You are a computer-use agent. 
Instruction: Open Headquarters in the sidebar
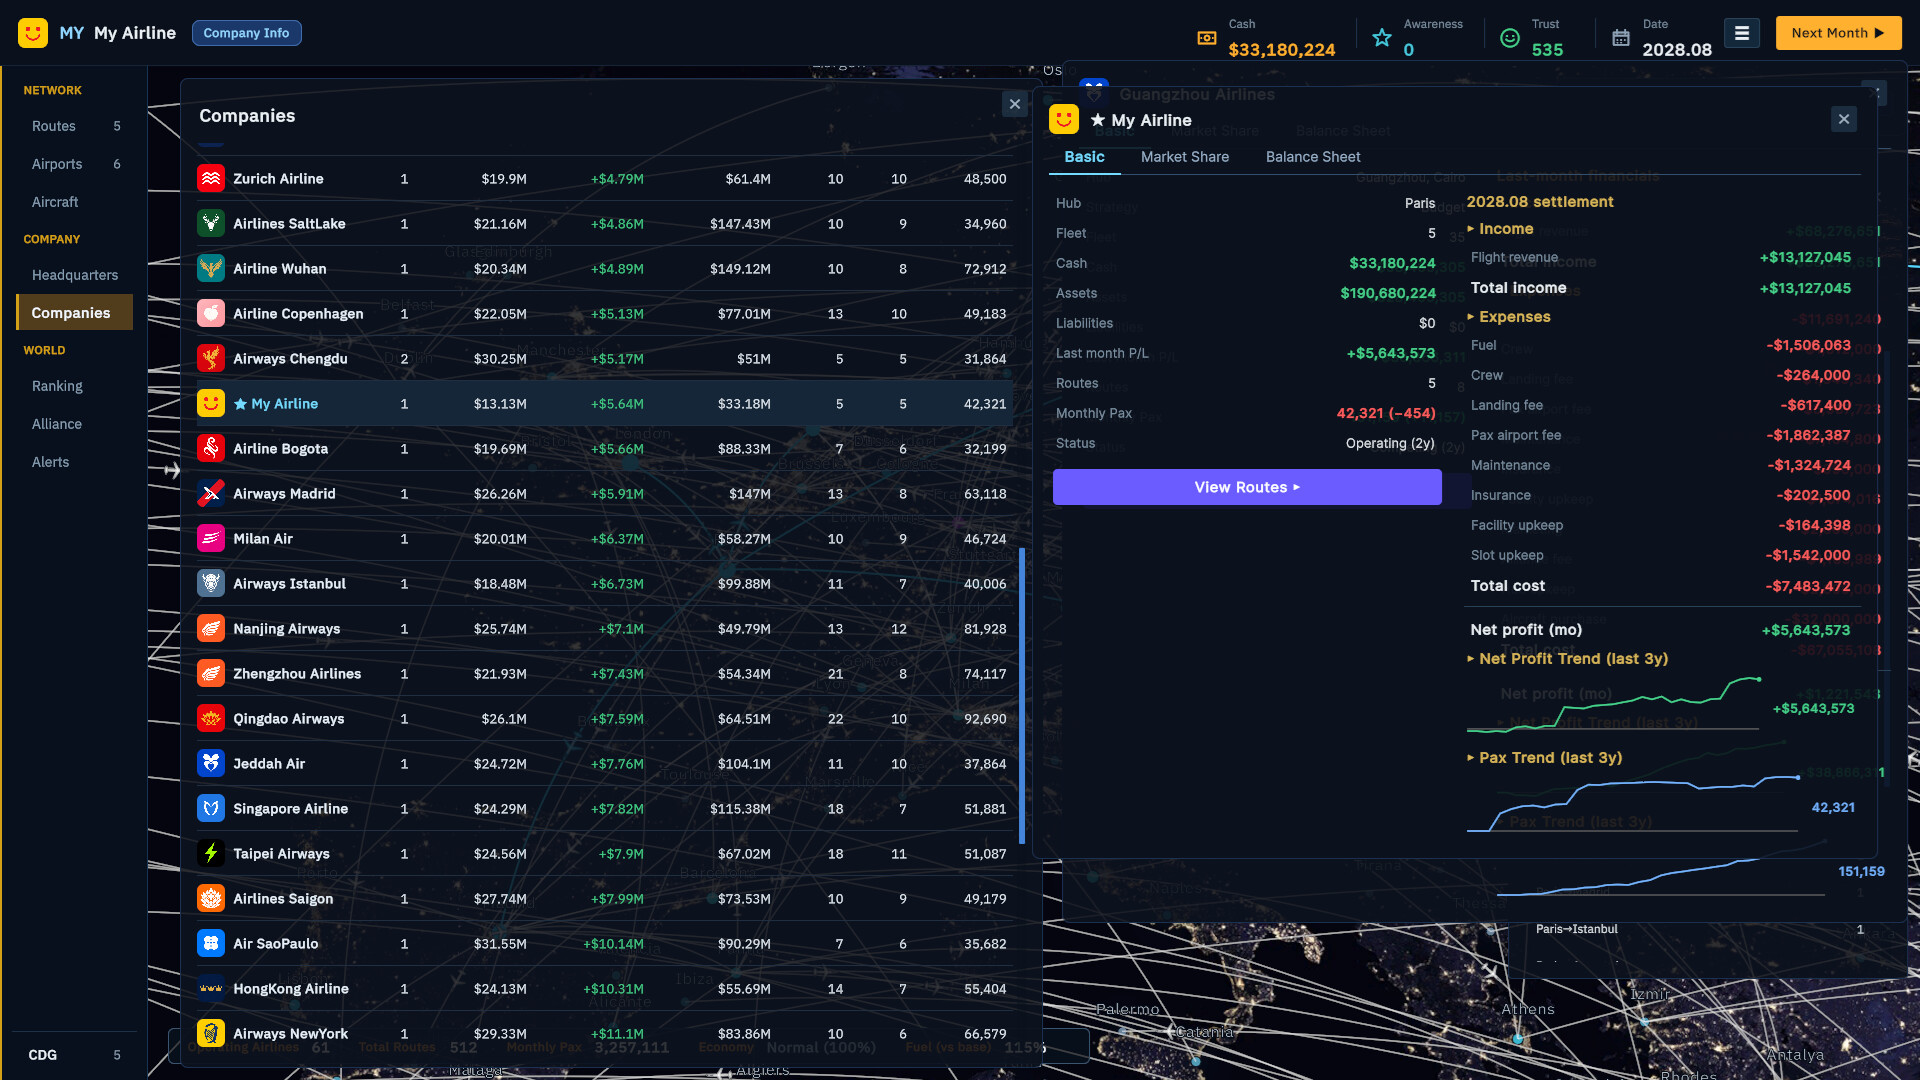point(75,275)
